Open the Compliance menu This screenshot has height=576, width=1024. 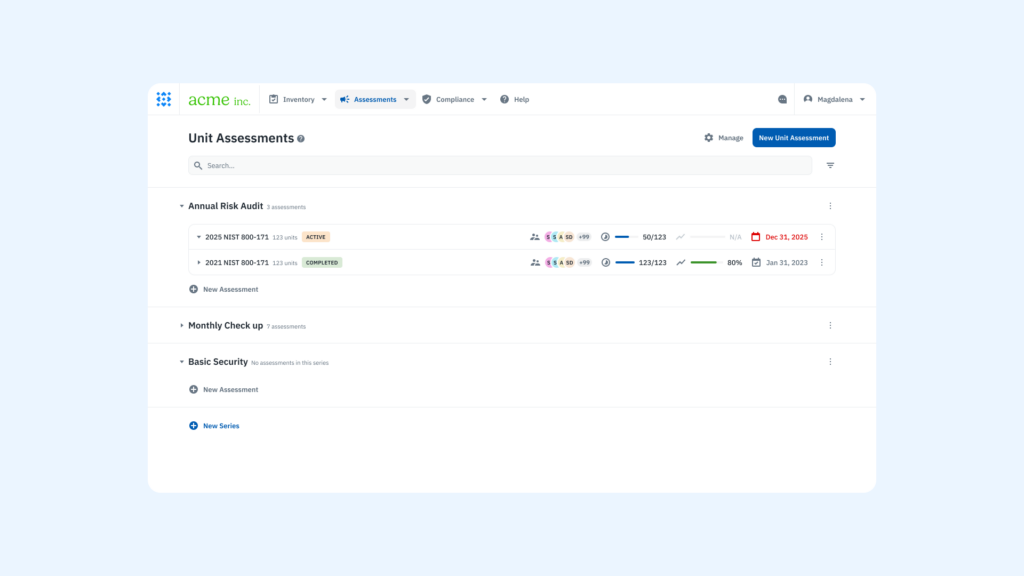pos(455,99)
